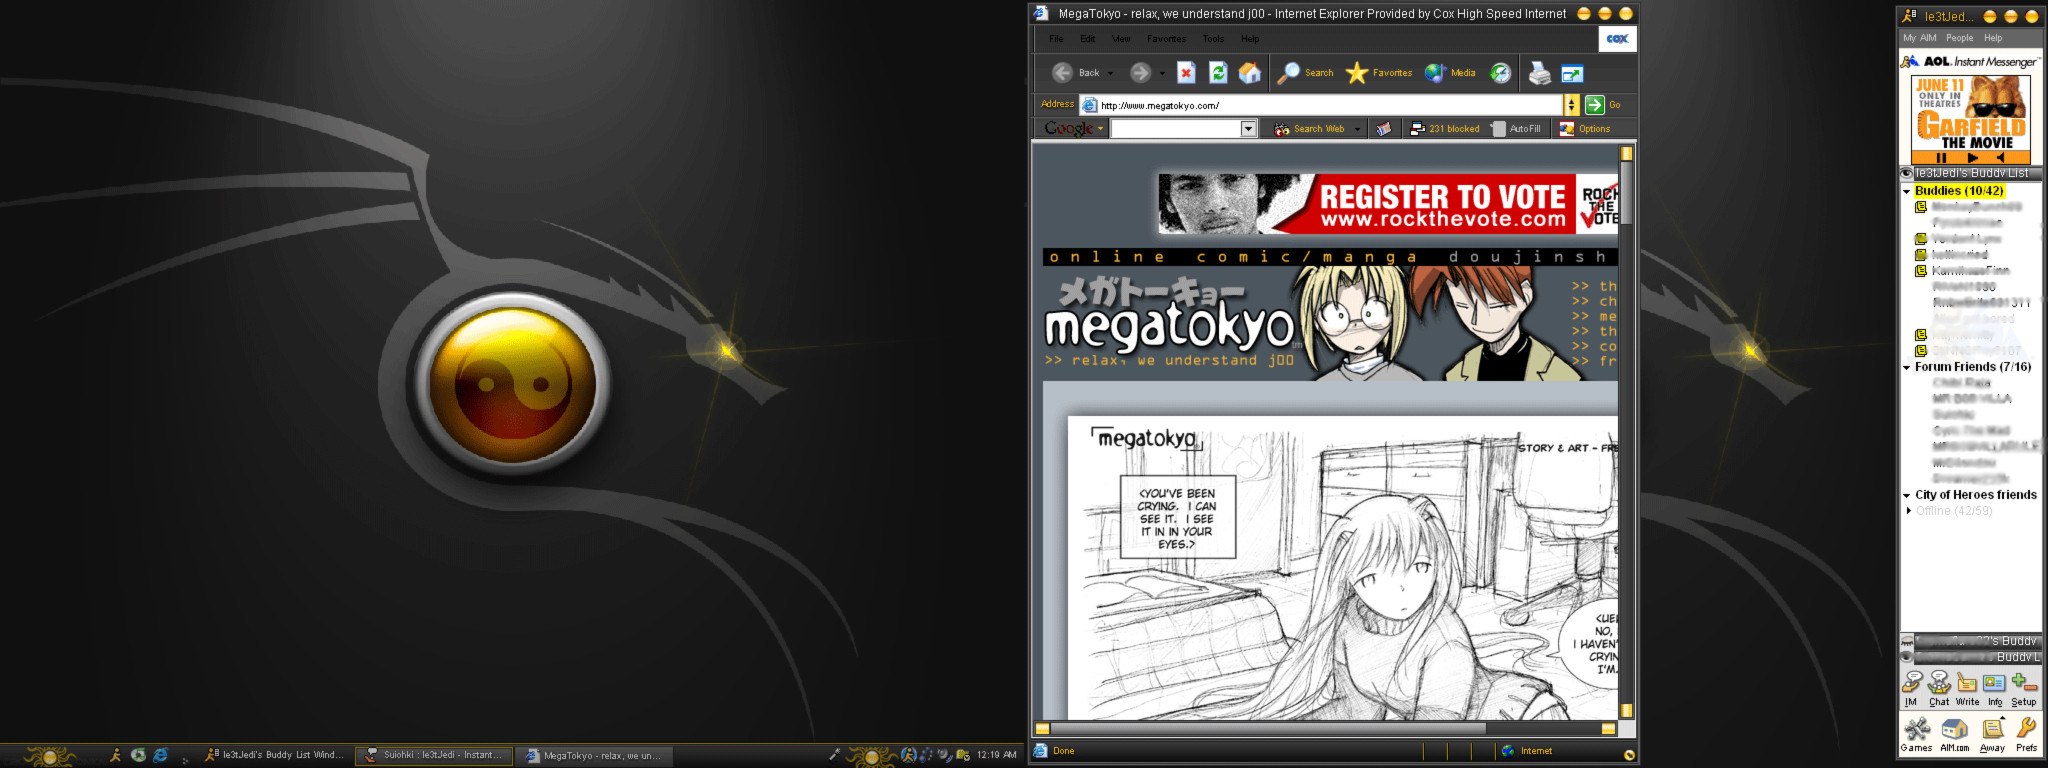Screen dimensions: 2048x768
Task: Expand the Google search history dropdown
Action: 1248,128
